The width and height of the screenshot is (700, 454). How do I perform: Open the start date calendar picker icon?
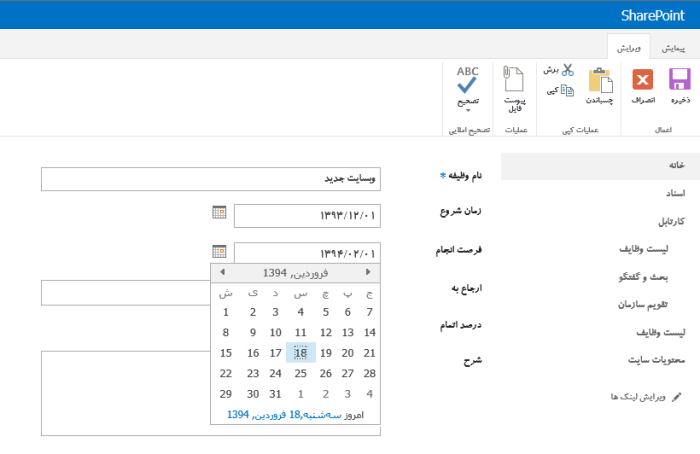point(219,212)
